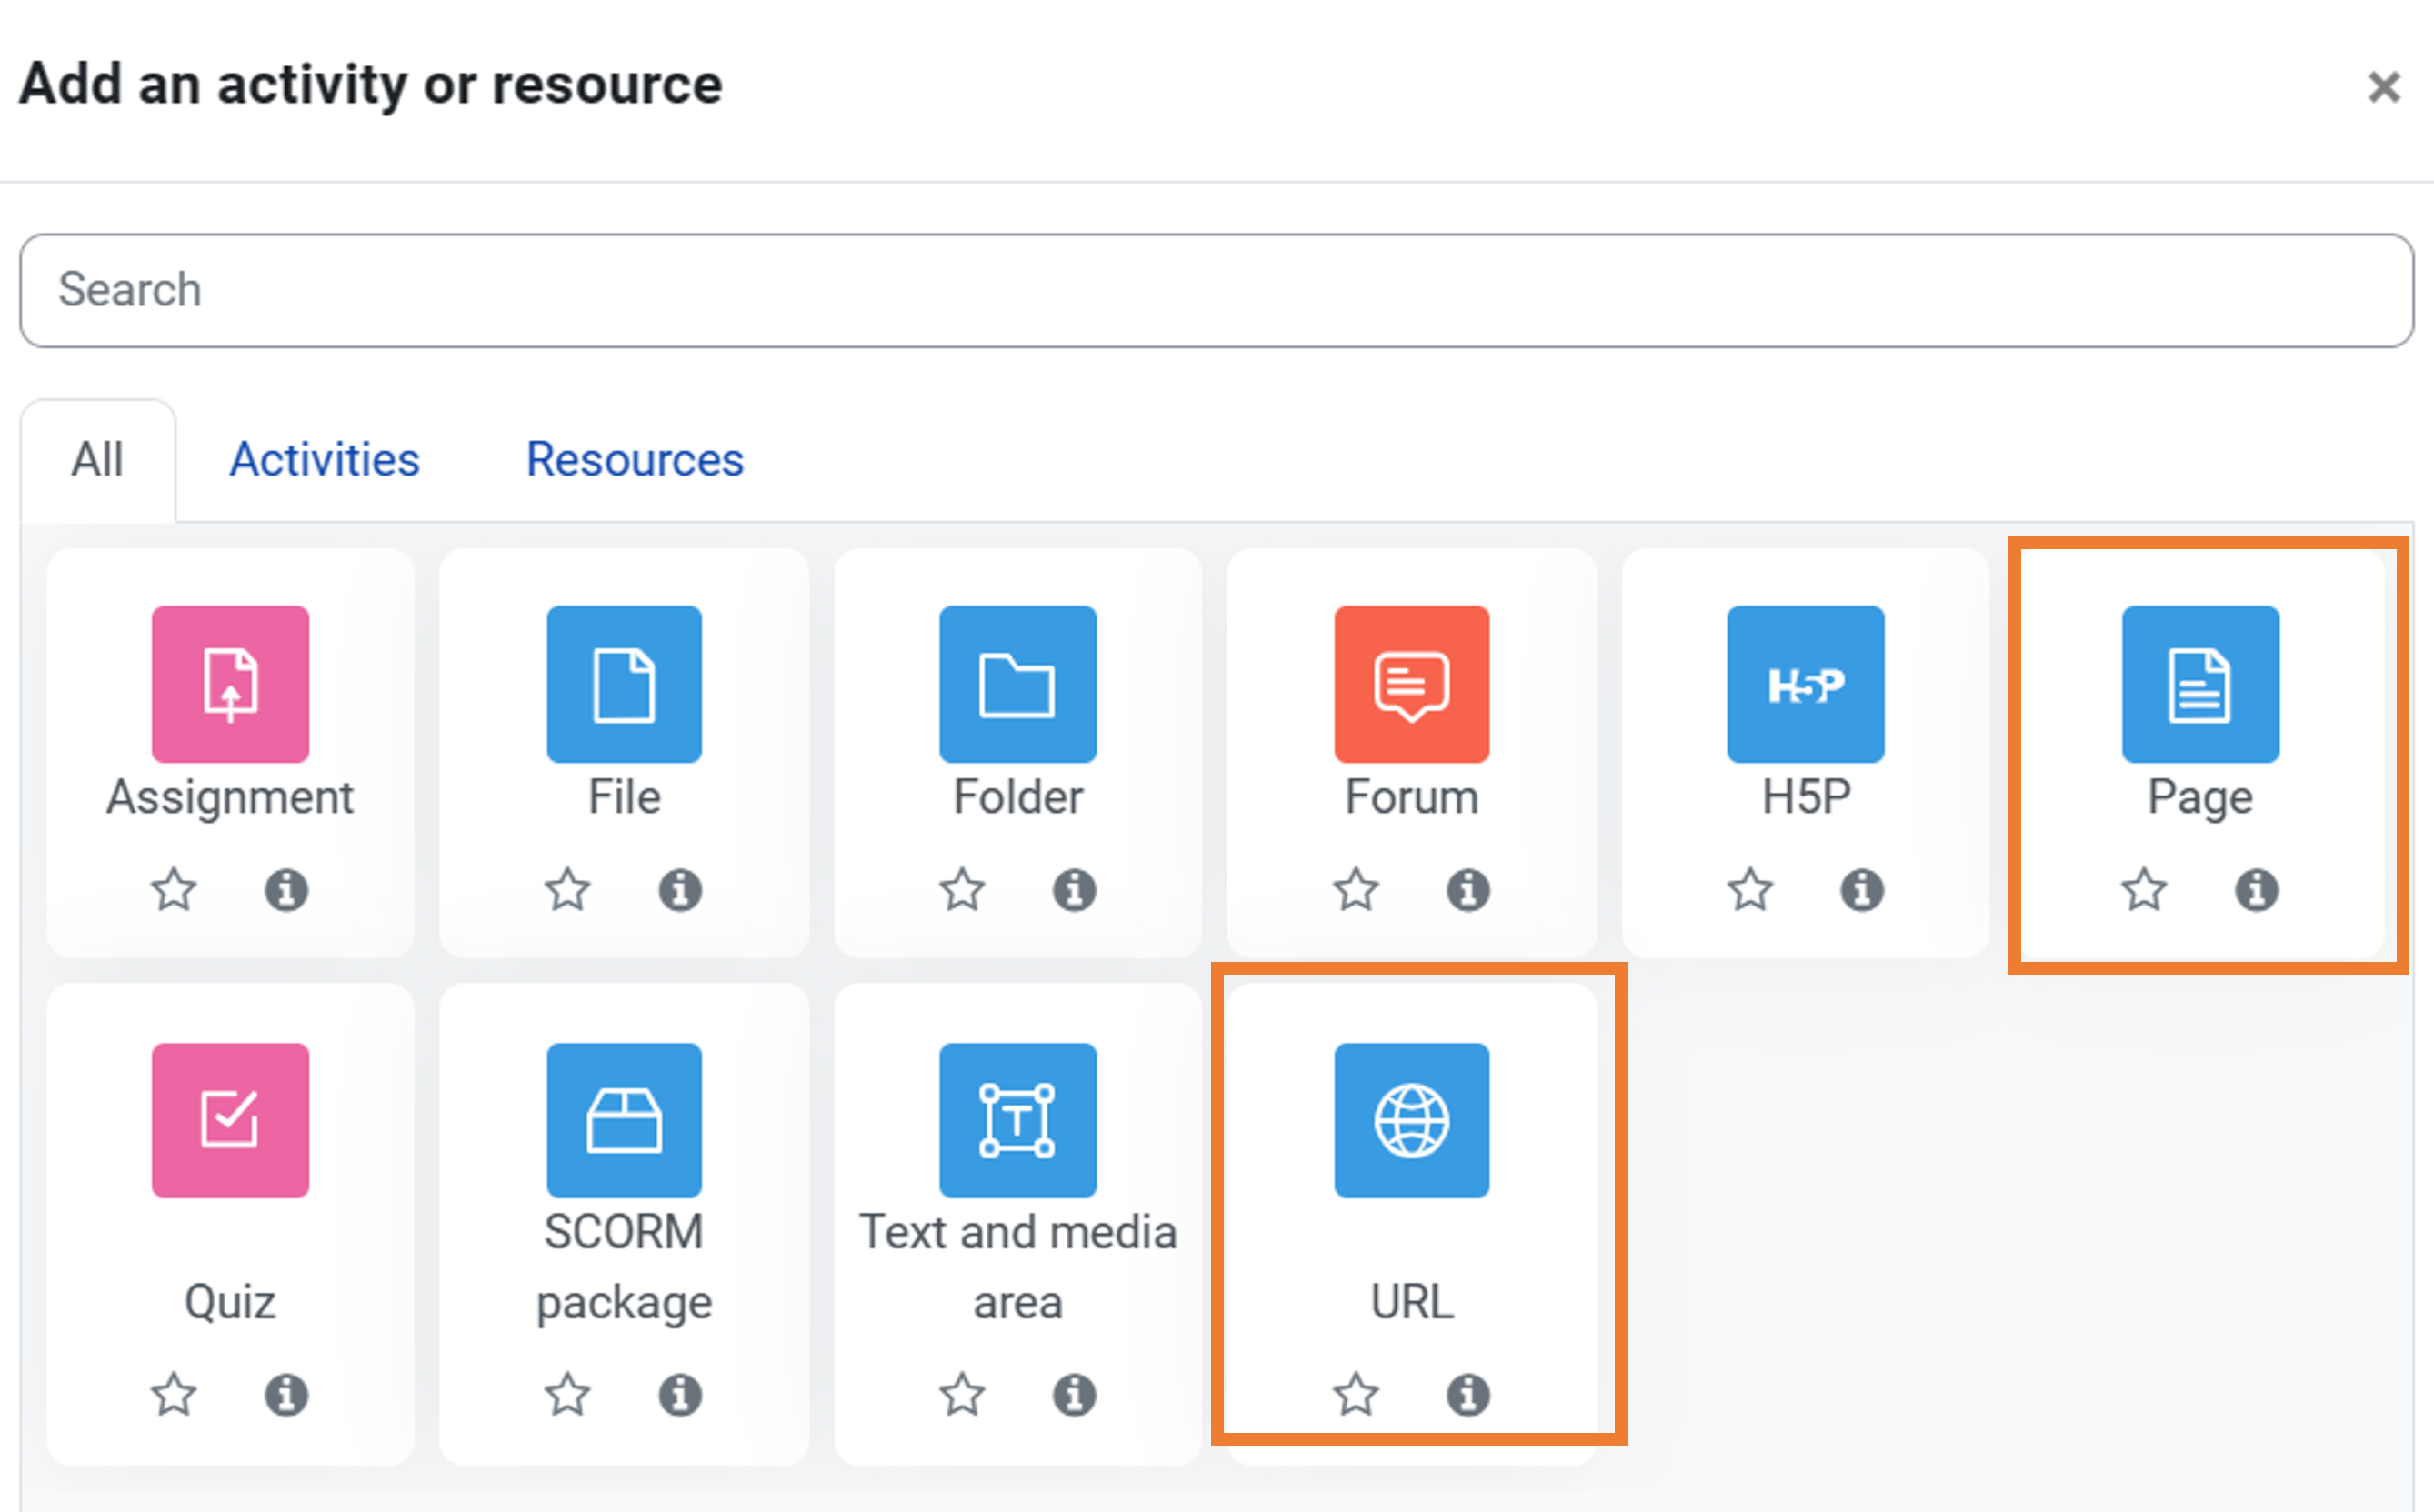Choose the Quiz activity icon
Screen dimensions: 2434x1512
(230, 1120)
